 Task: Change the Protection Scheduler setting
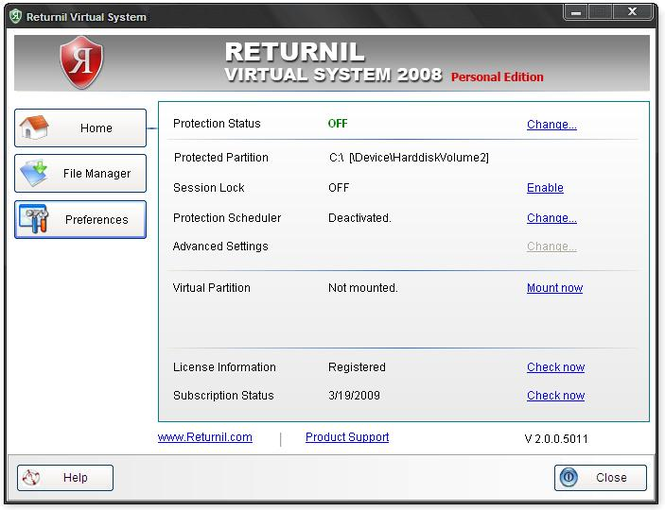tap(551, 218)
